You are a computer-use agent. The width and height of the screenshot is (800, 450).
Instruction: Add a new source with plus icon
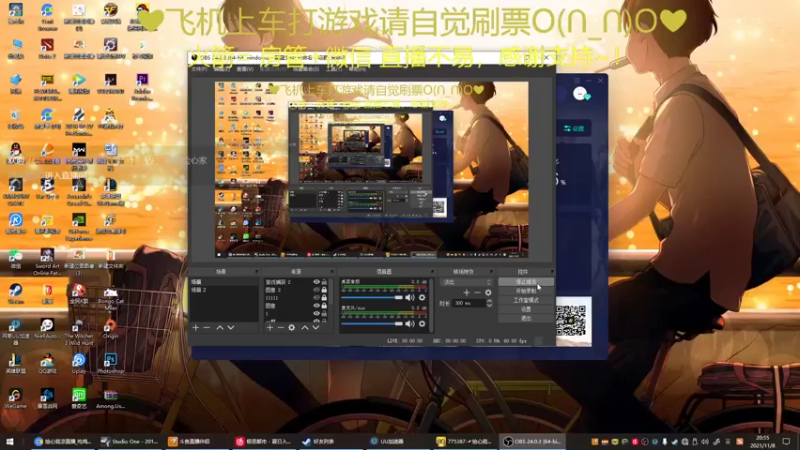269,328
